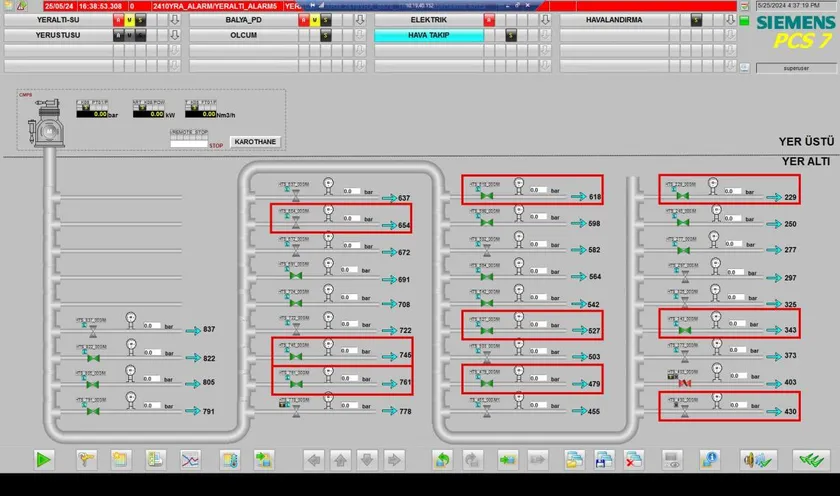Click the pressure gauge on line 618

tap(518, 182)
